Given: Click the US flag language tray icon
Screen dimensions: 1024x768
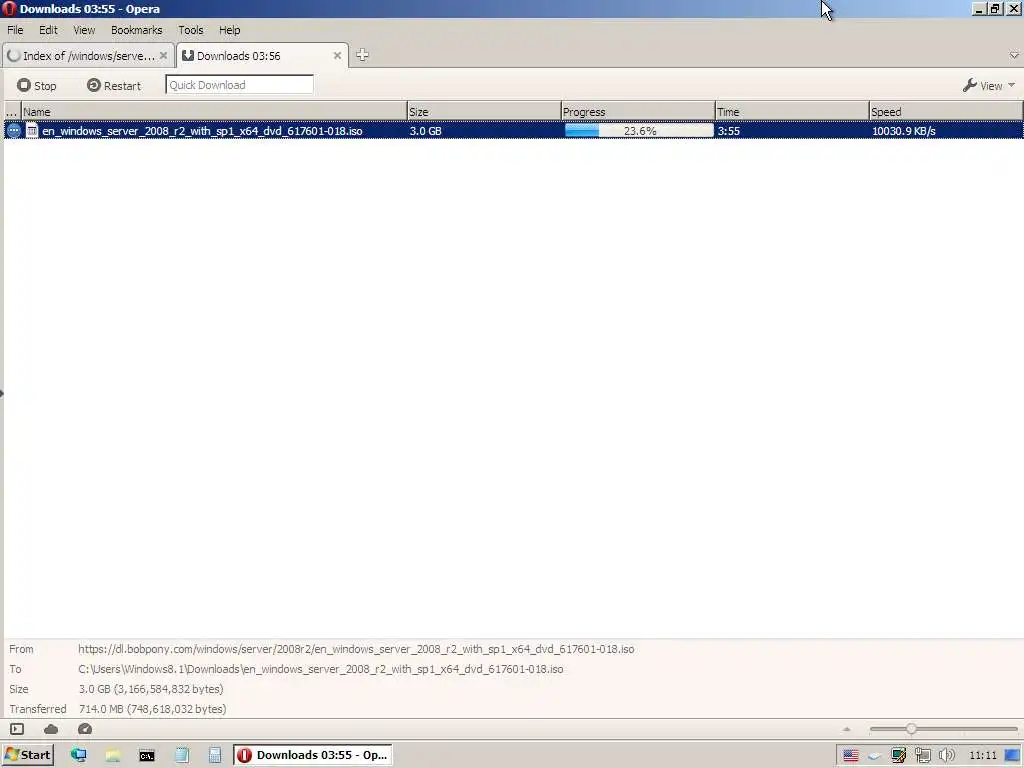Looking at the screenshot, I should coord(850,756).
